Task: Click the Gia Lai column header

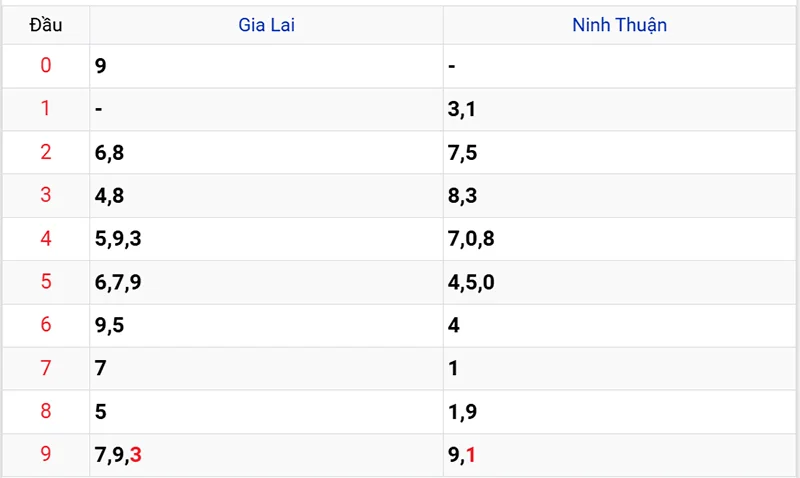Action: (x=266, y=25)
